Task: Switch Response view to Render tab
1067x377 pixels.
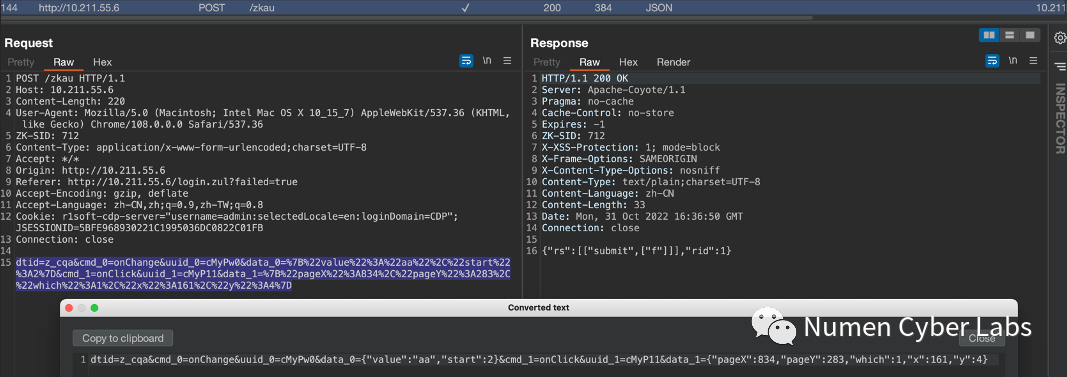Action: click(x=674, y=62)
